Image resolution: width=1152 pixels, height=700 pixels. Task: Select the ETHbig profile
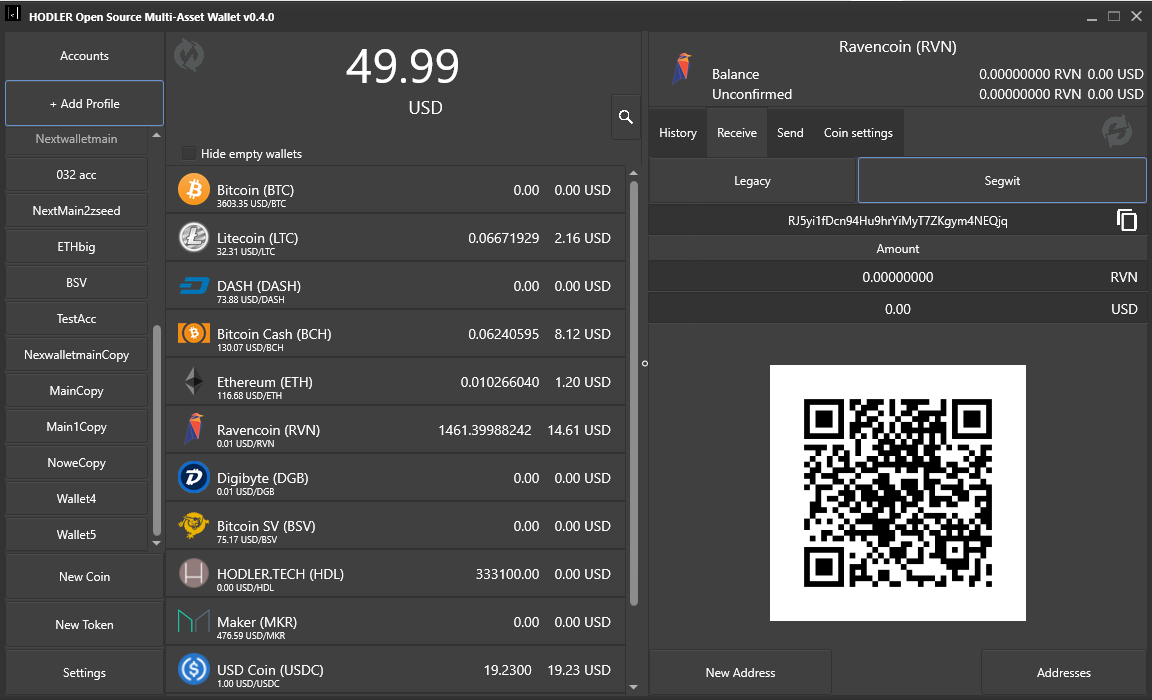pyautogui.click(x=76, y=247)
